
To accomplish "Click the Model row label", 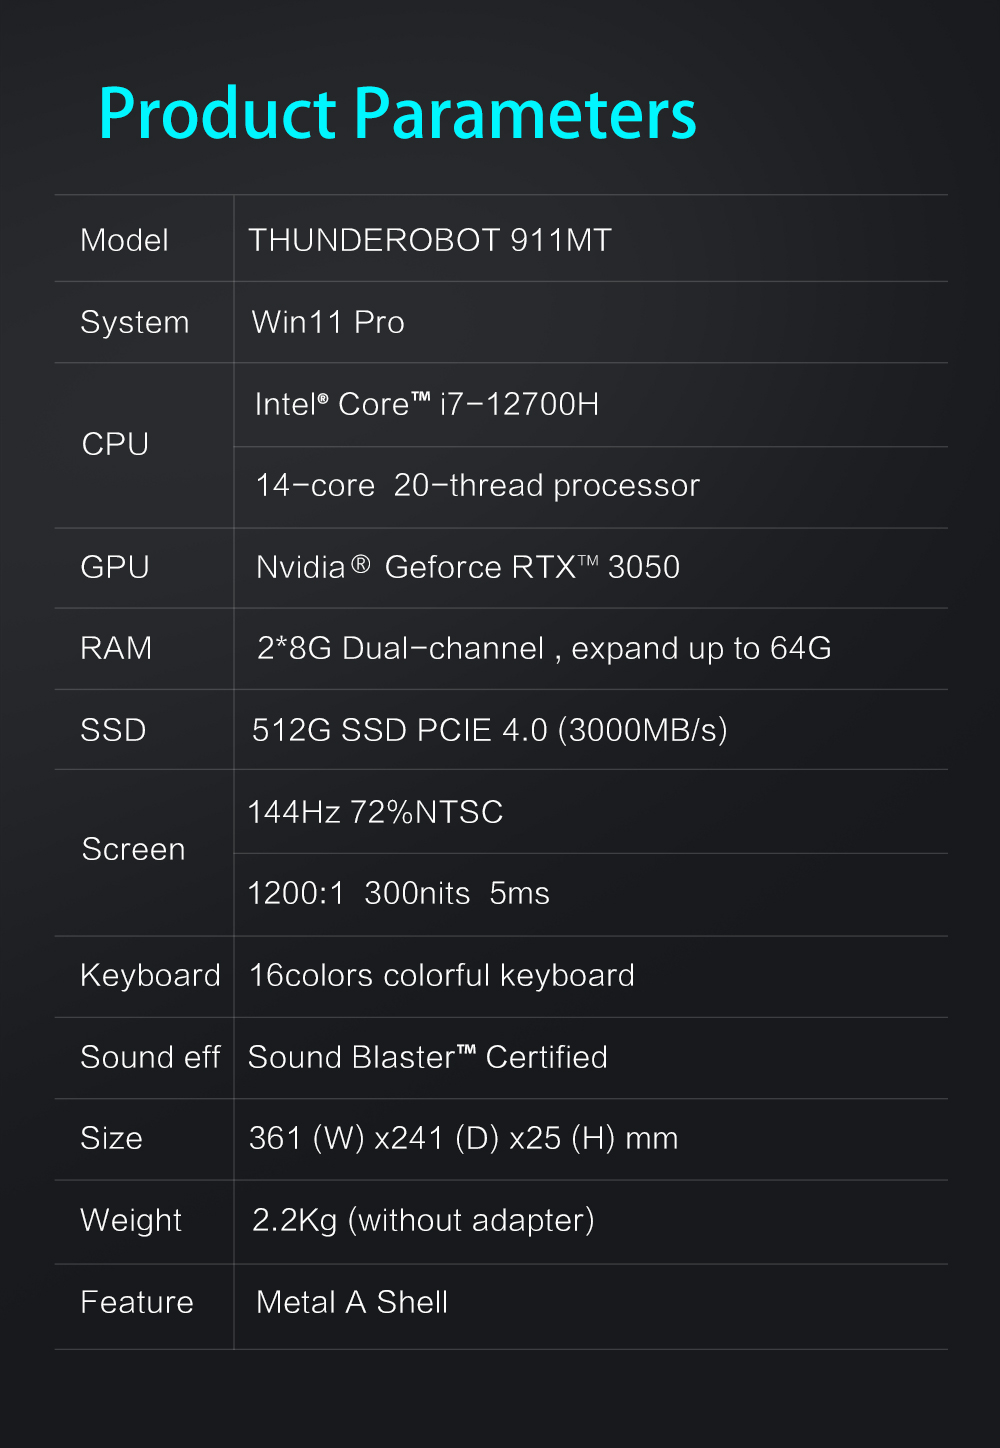I will tap(124, 240).
